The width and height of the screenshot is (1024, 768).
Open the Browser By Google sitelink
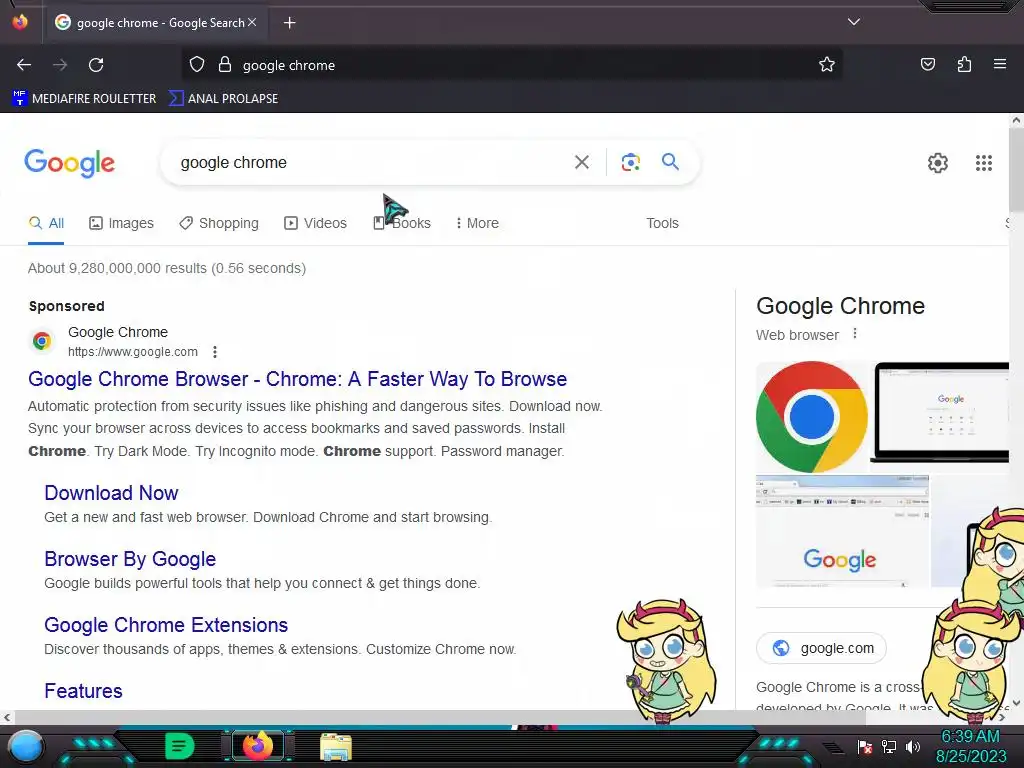130,559
